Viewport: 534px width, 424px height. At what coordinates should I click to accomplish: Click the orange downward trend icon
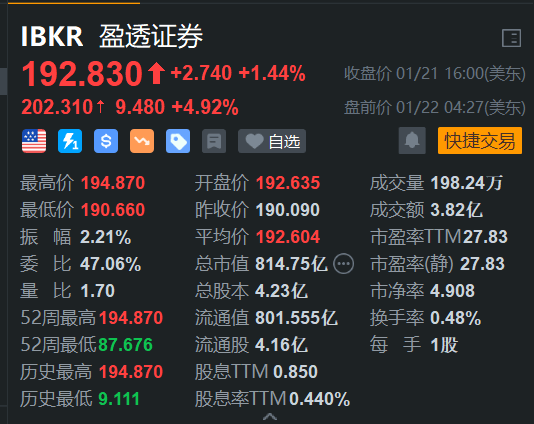(x=142, y=141)
